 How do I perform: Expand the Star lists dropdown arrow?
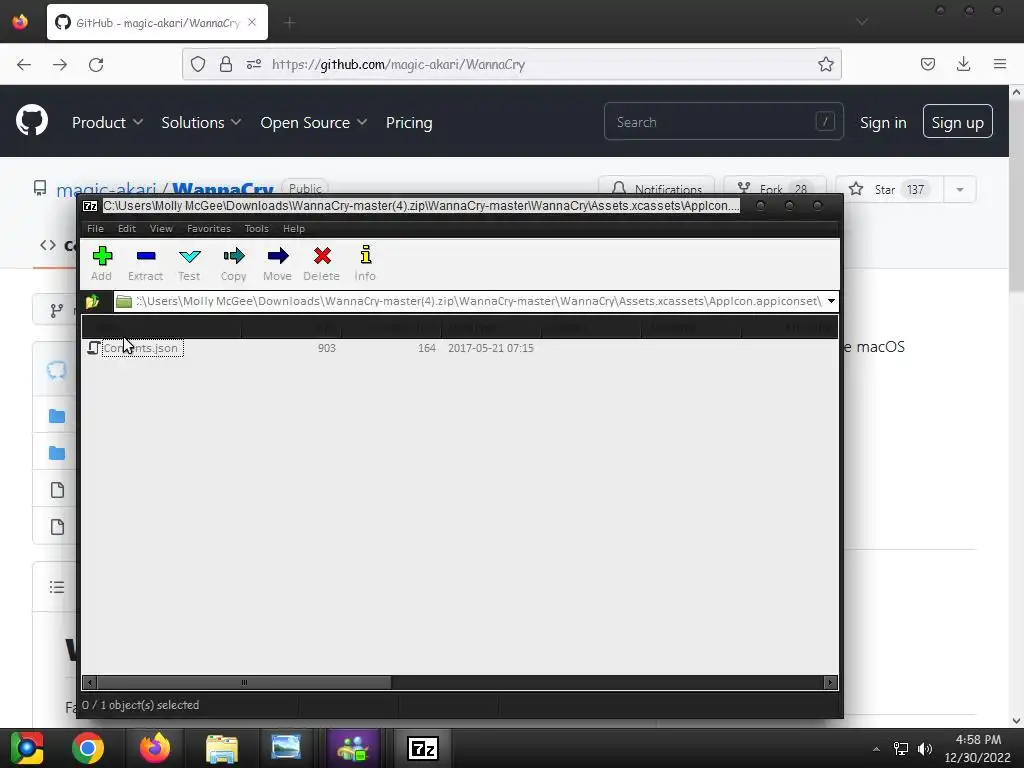[959, 189]
